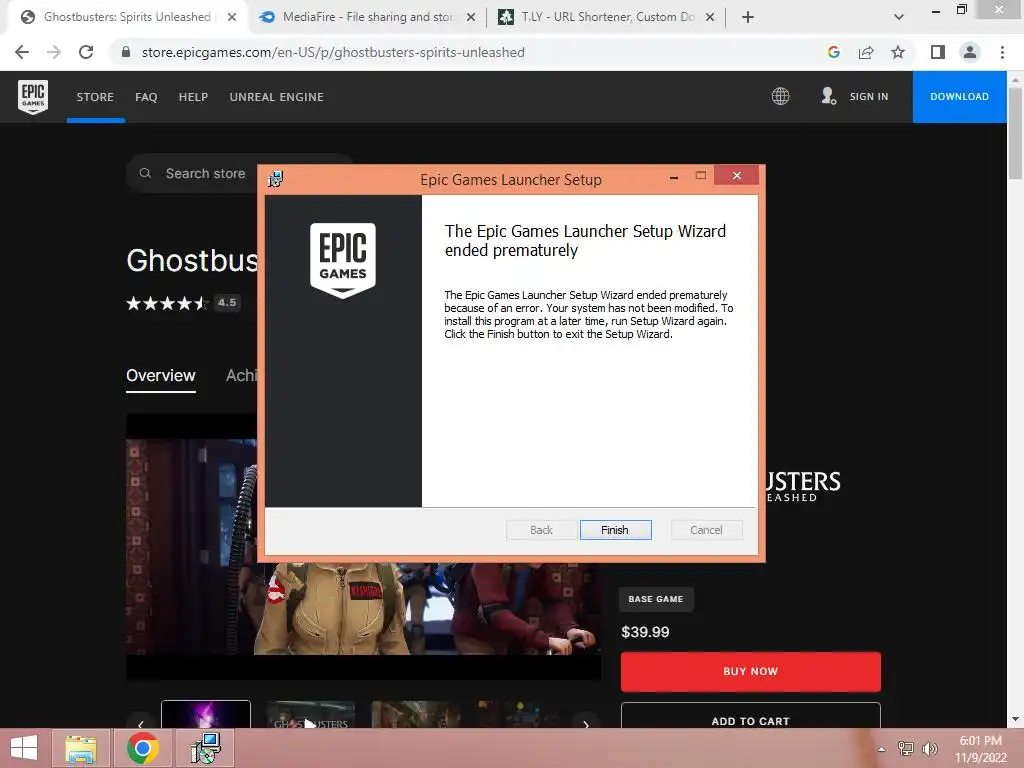Image resolution: width=1024 pixels, height=768 pixels.
Task: Open the HELP menu item
Action: pyautogui.click(x=193, y=97)
